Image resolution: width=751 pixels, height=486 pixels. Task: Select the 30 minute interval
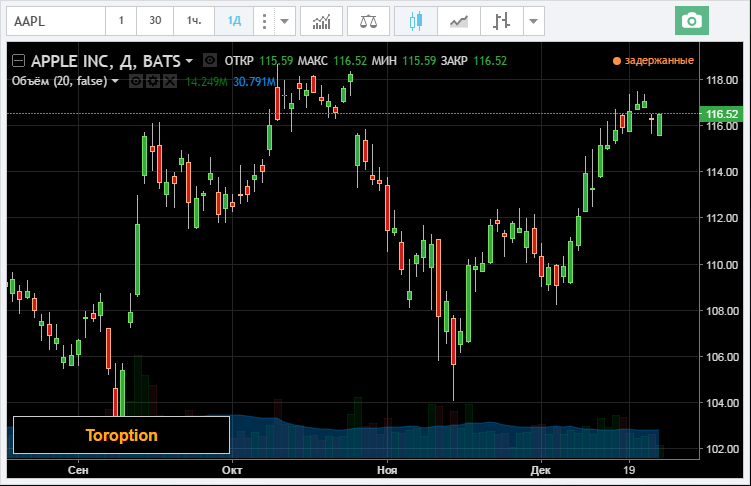[x=155, y=21]
